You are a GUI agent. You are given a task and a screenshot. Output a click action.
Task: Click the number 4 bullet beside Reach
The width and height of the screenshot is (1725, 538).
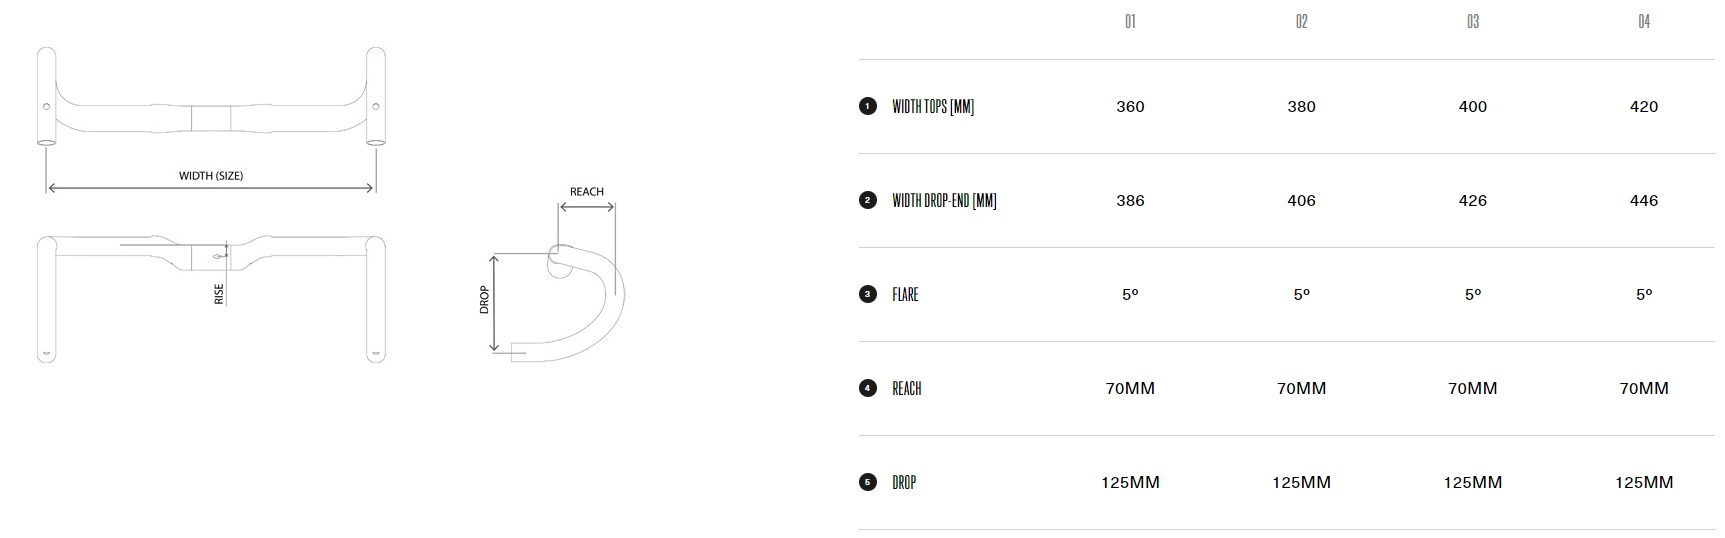pyautogui.click(x=867, y=388)
